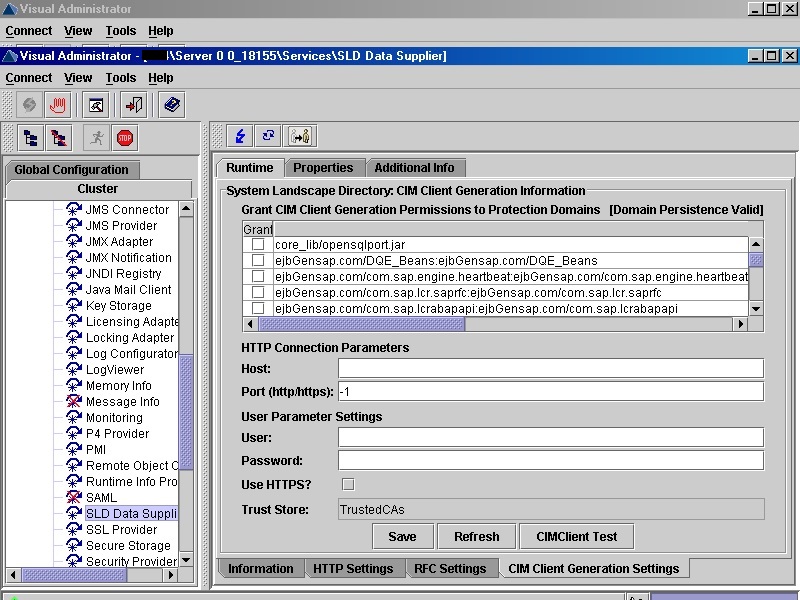Click the running man start service icon

point(96,138)
